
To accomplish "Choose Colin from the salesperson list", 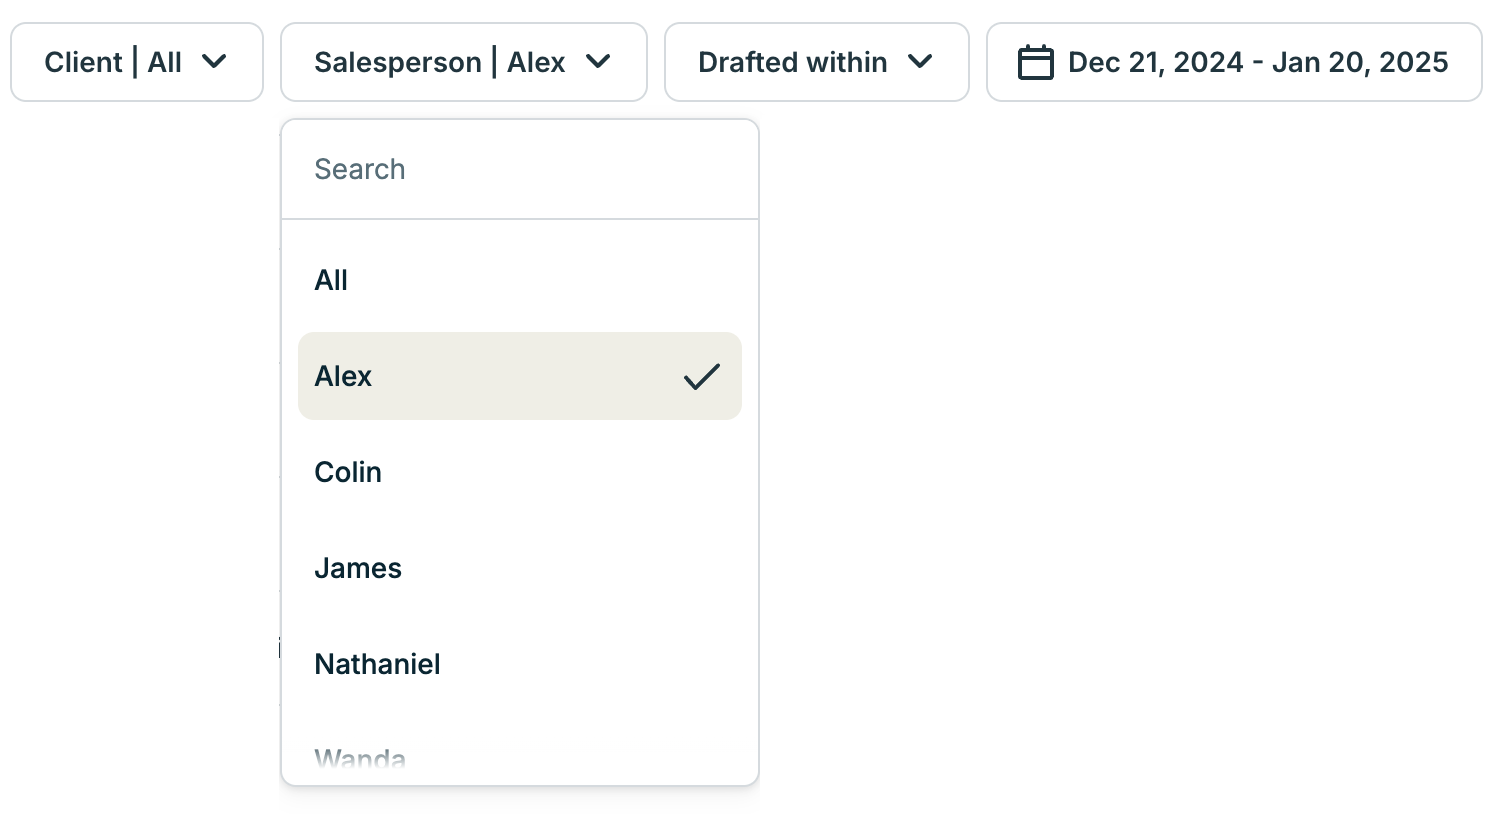I will 348,472.
